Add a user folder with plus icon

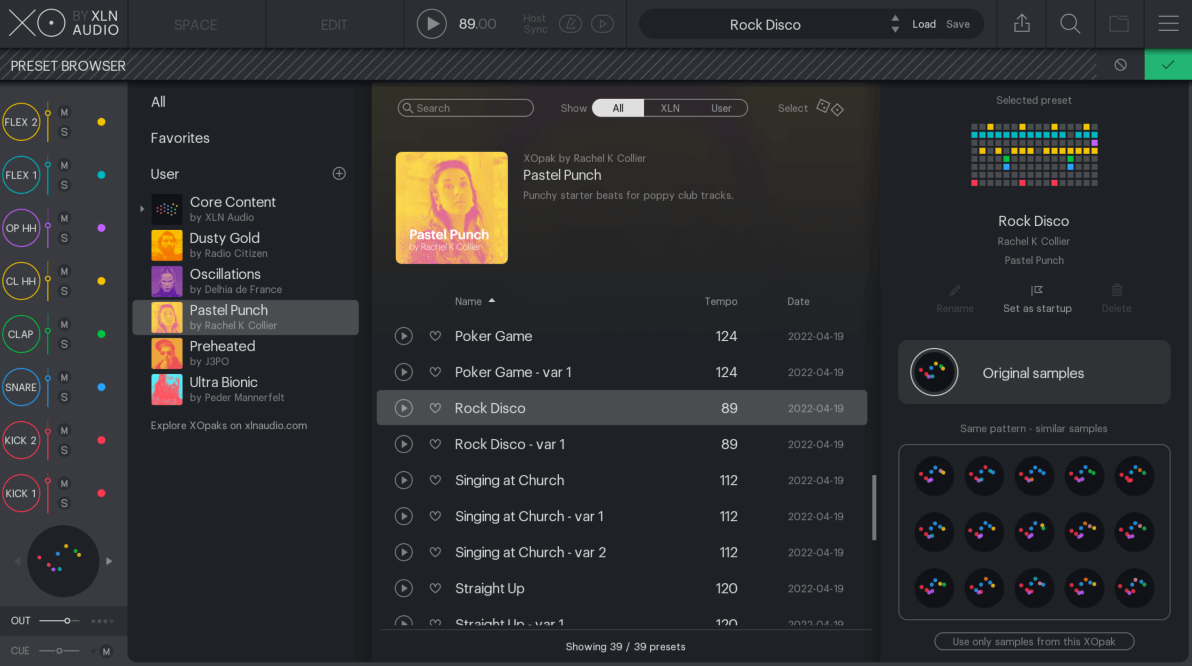coord(339,174)
